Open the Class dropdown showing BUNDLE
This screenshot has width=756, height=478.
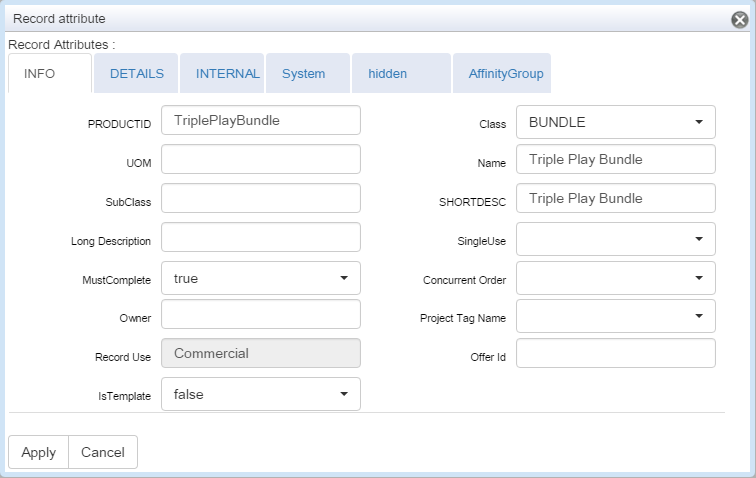[615, 122]
